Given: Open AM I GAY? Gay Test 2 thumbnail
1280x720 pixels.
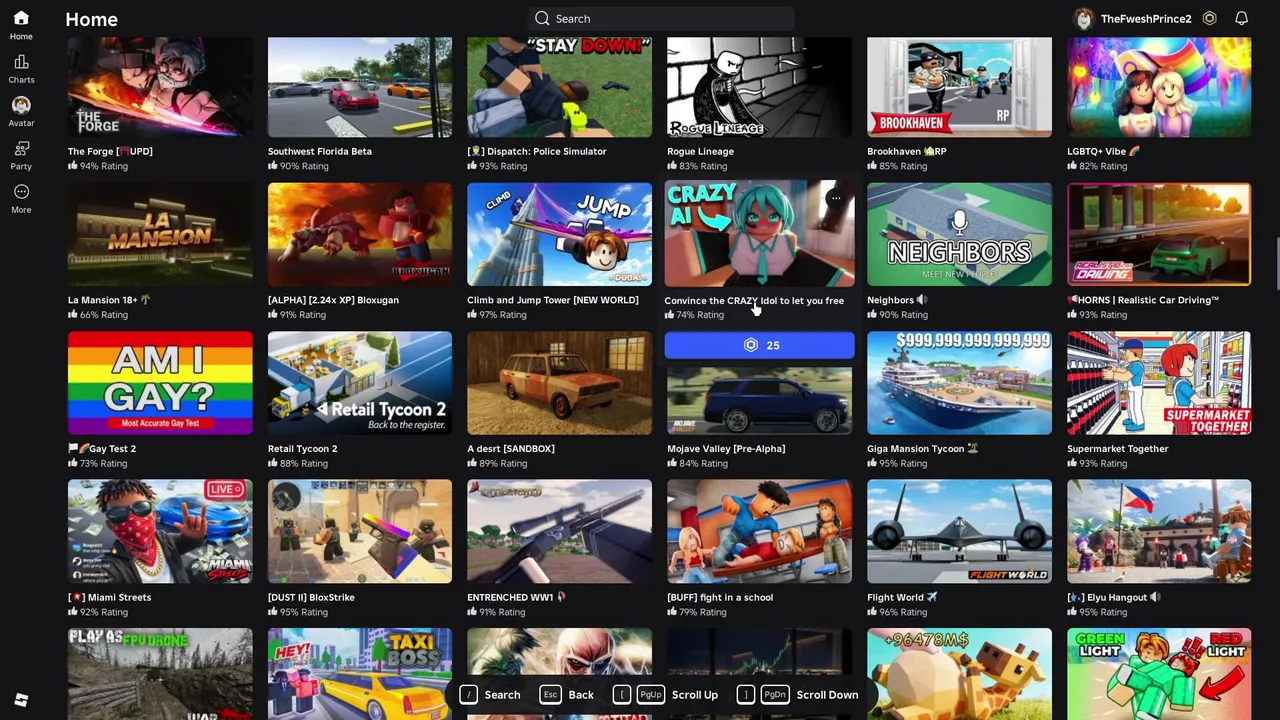Looking at the screenshot, I should 160,383.
